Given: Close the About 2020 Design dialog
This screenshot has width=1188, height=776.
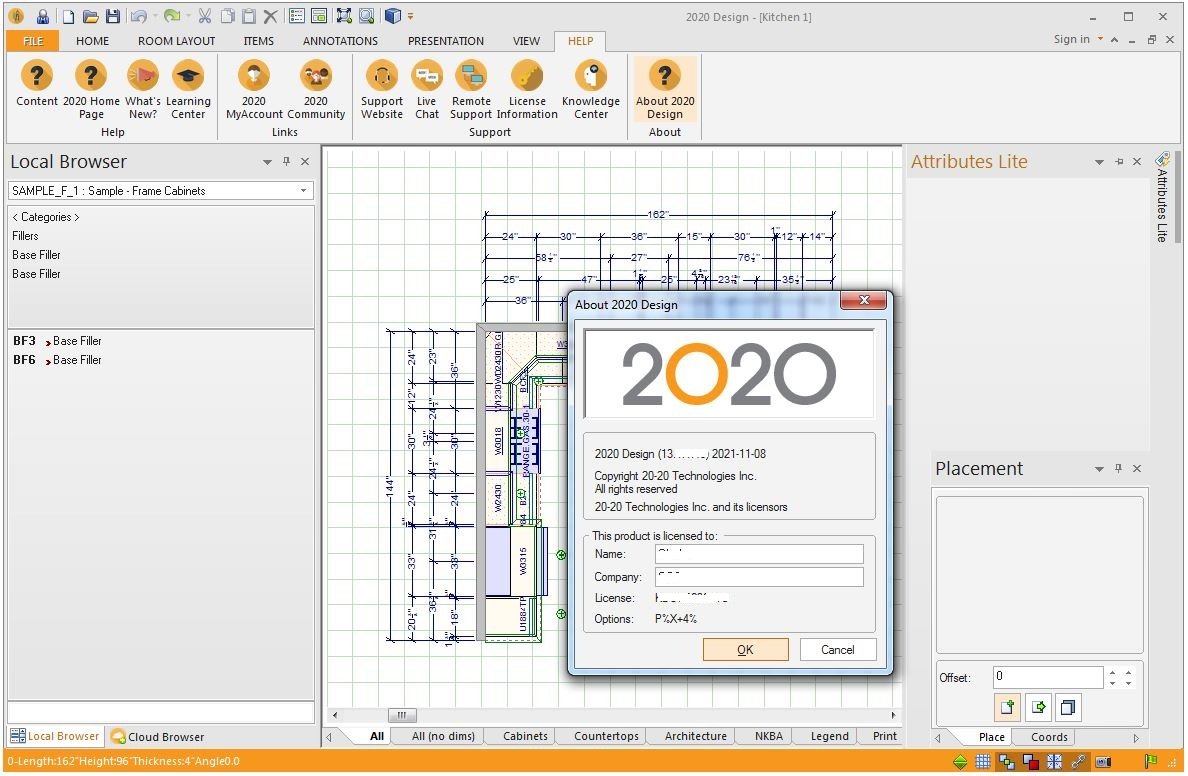Looking at the screenshot, I should [864, 301].
